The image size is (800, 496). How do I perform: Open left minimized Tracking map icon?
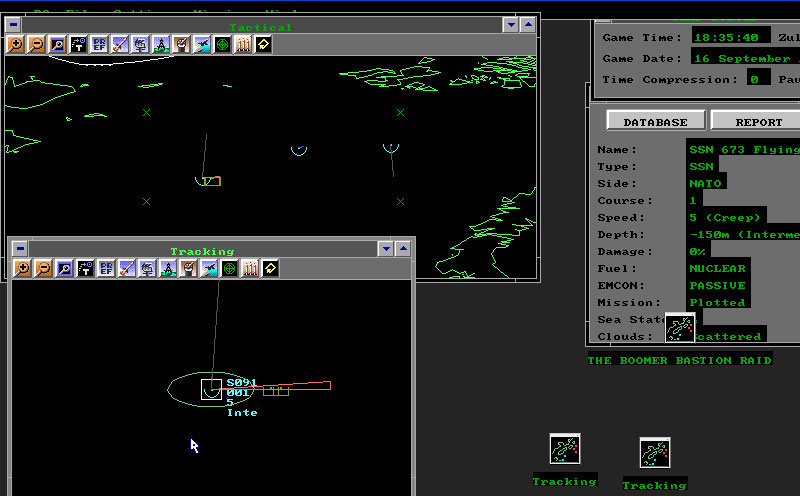point(565,449)
